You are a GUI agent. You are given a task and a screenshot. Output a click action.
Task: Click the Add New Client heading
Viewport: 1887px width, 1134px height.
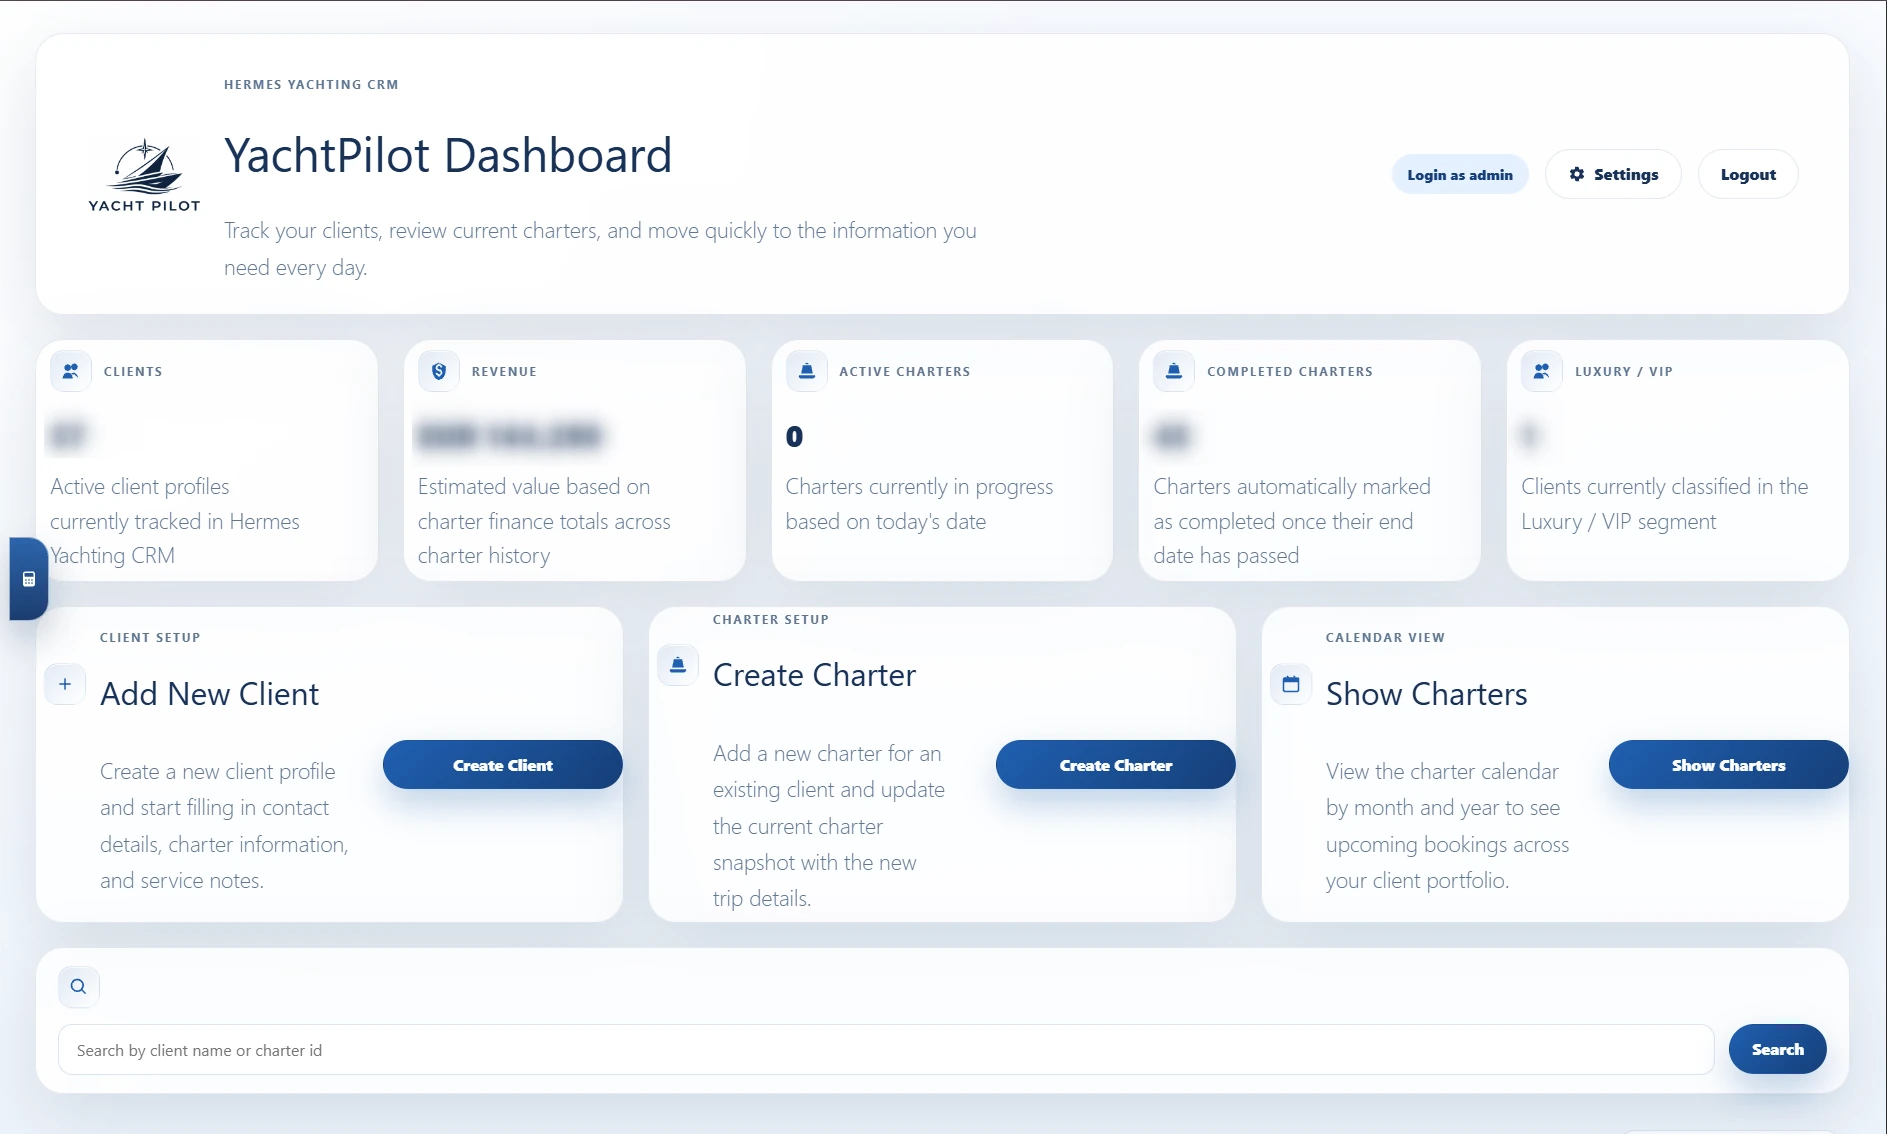pyautogui.click(x=209, y=694)
